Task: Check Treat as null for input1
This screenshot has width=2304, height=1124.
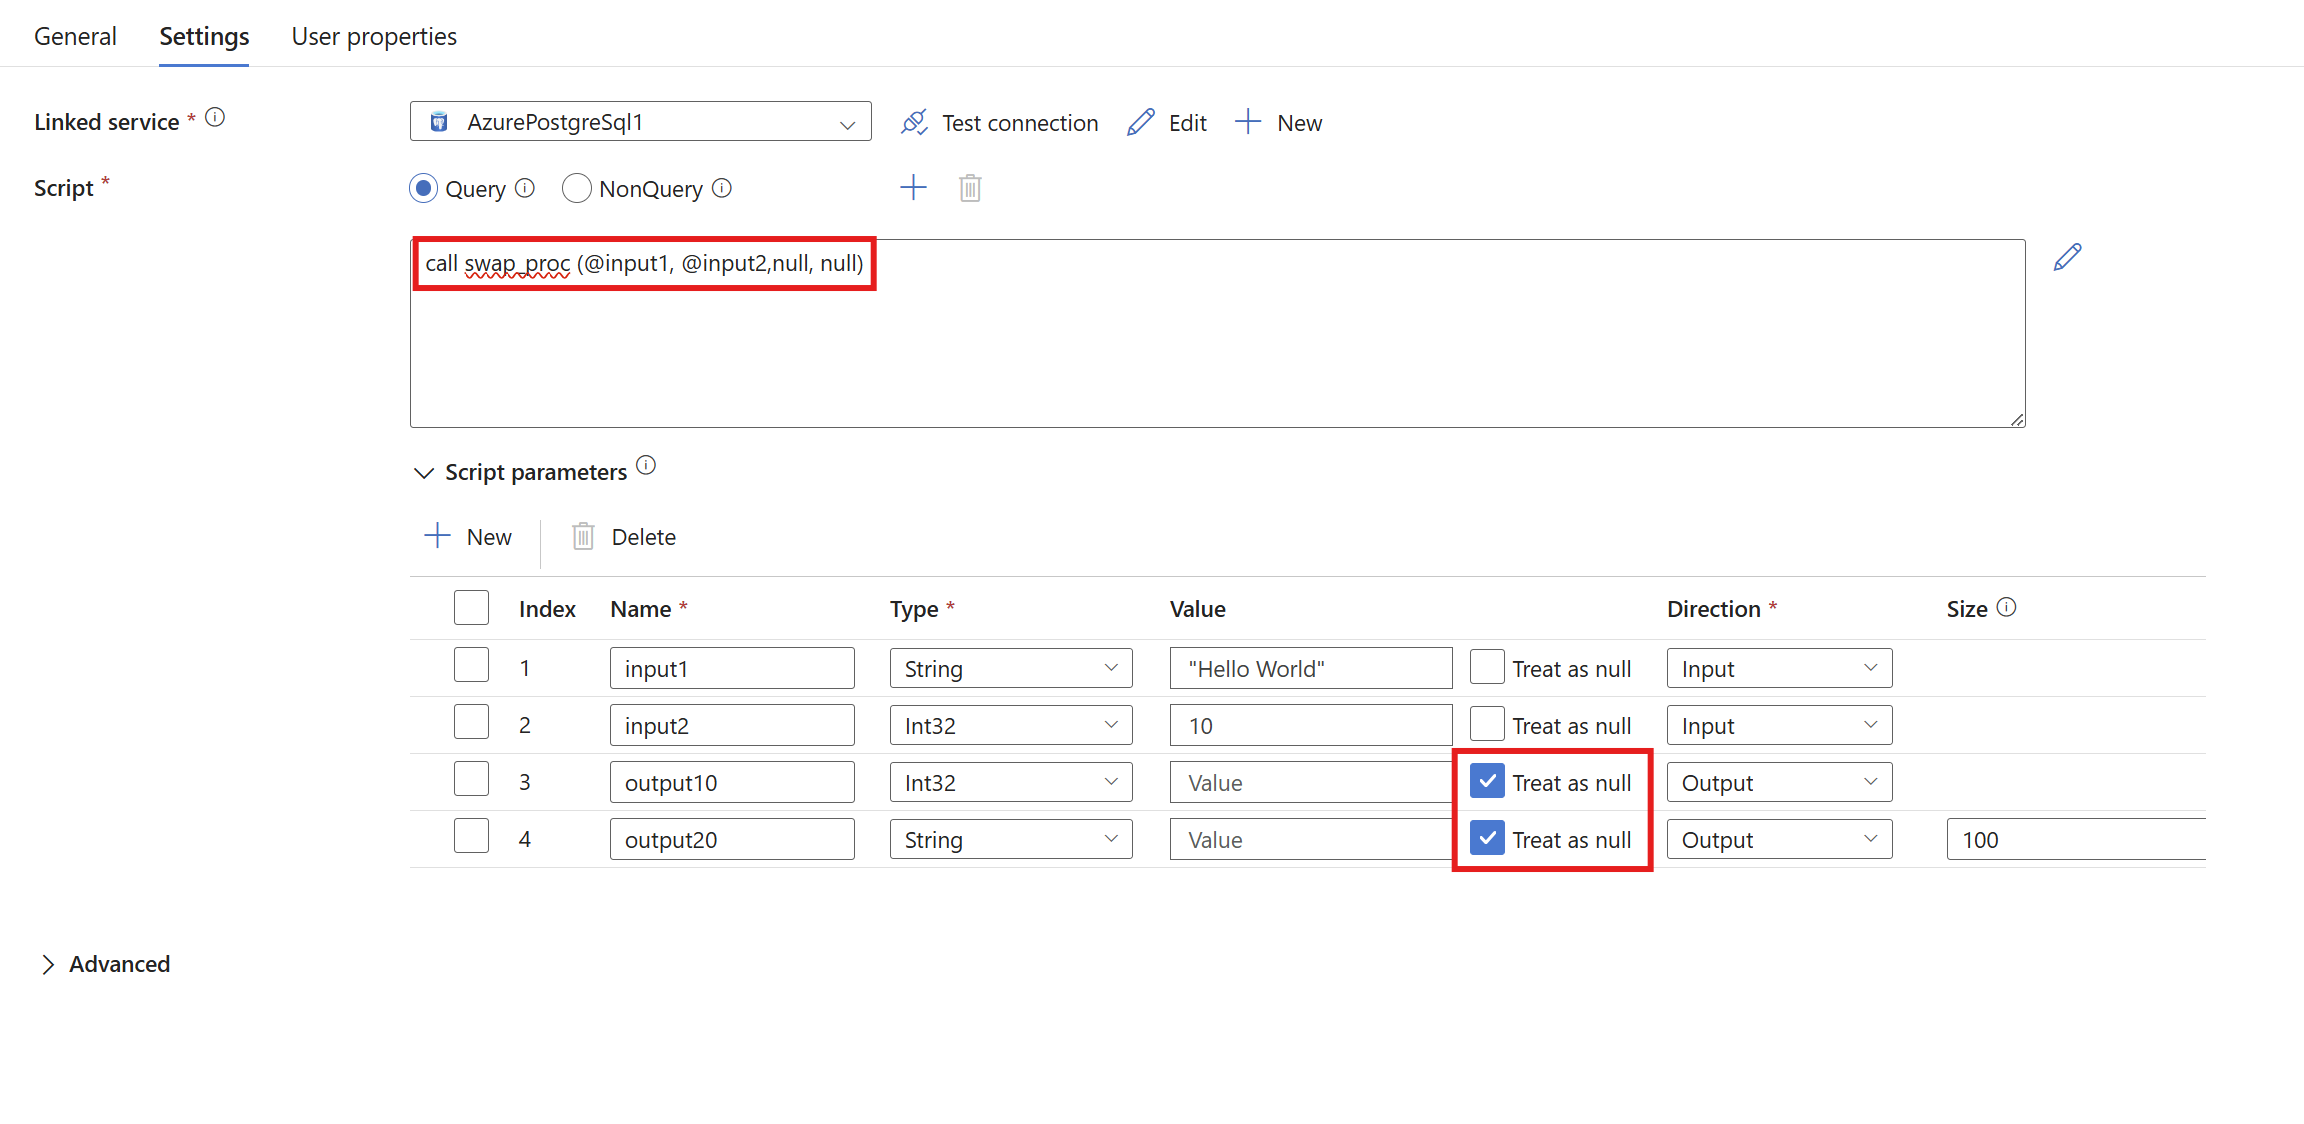Action: [x=1487, y=667]
